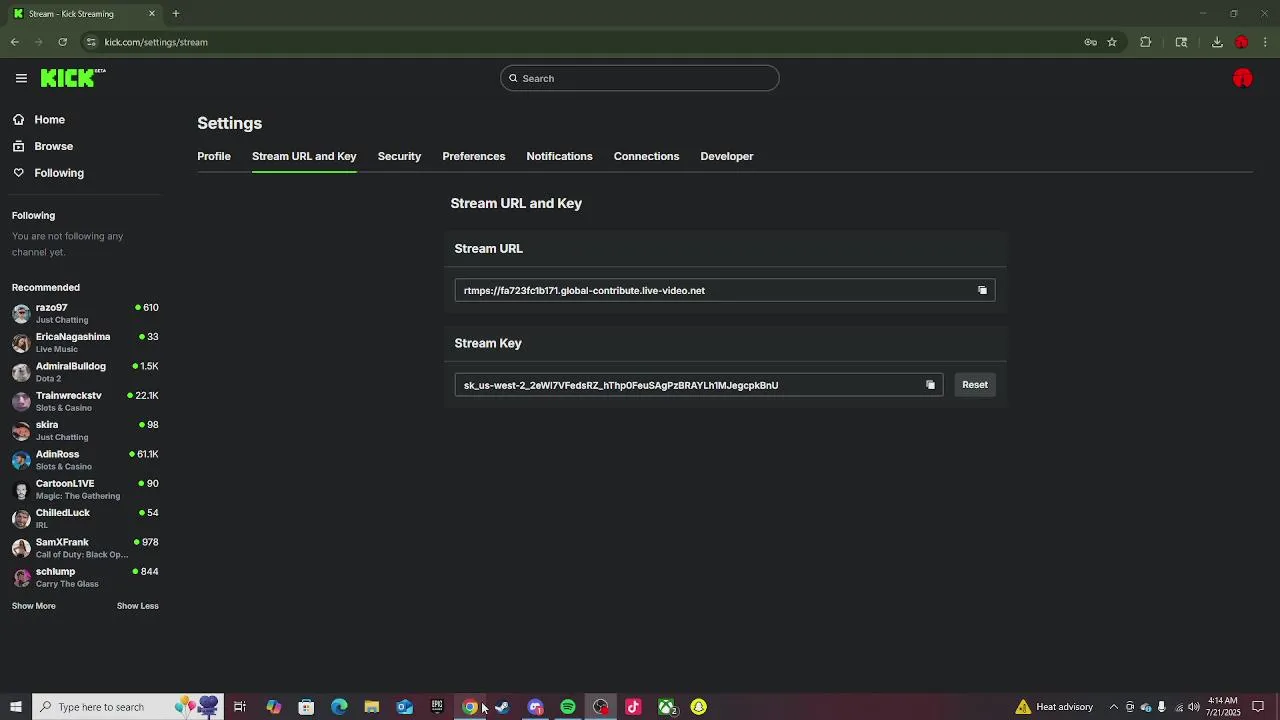This screenshot has width=1280, height=720.
Task: Click Show Less in recommended list
Action: 138,606
